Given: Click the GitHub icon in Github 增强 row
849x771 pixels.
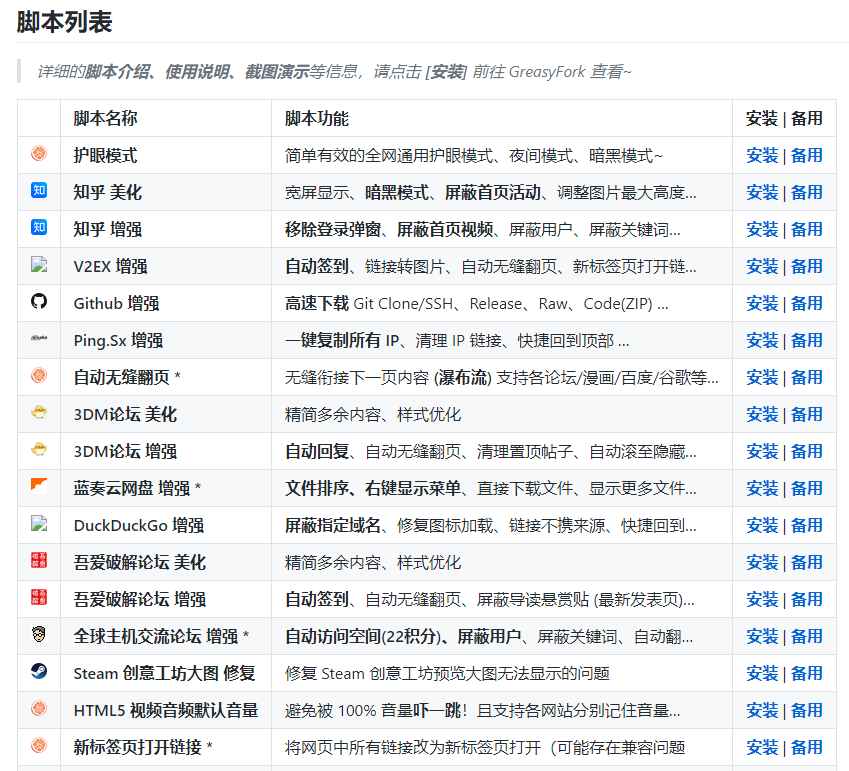Looking at the screenshot, I should [39, 302].
